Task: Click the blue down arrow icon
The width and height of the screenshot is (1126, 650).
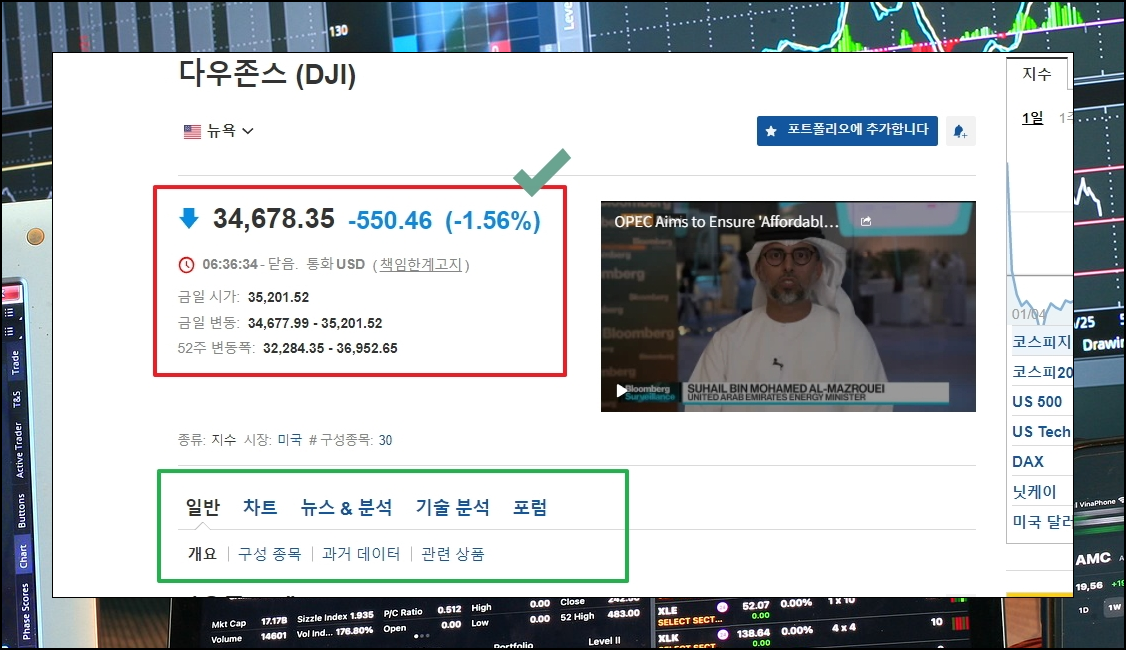Action: coord(189,218)
